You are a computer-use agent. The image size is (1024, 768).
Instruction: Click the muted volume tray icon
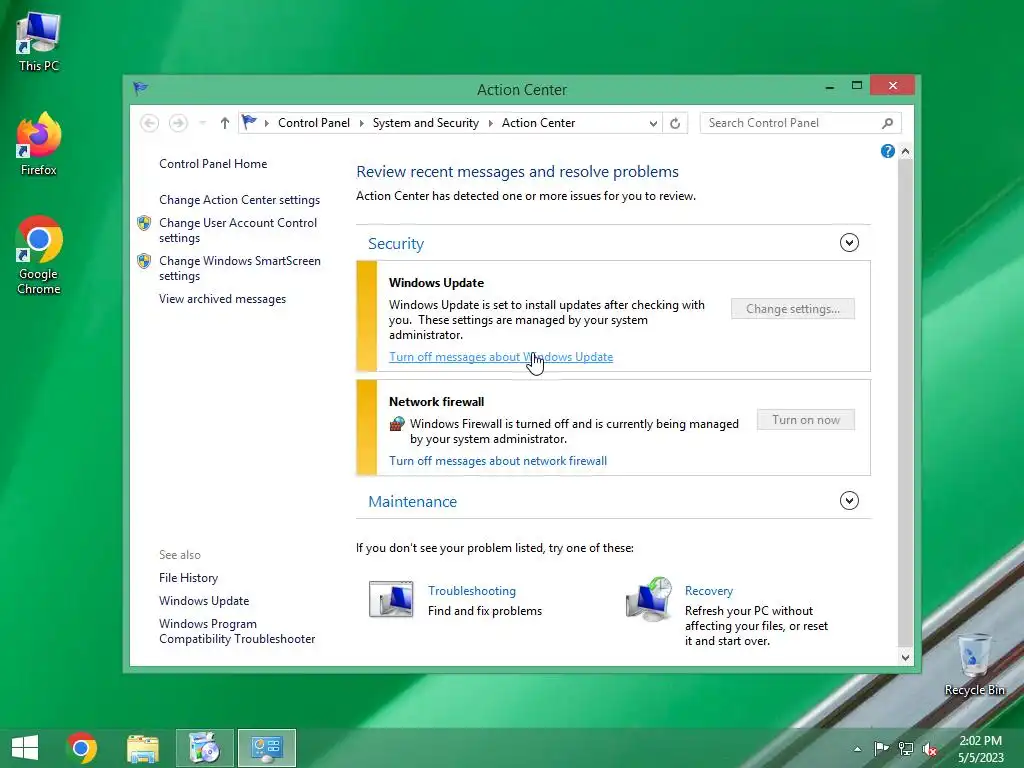click(x=930, y=749)
